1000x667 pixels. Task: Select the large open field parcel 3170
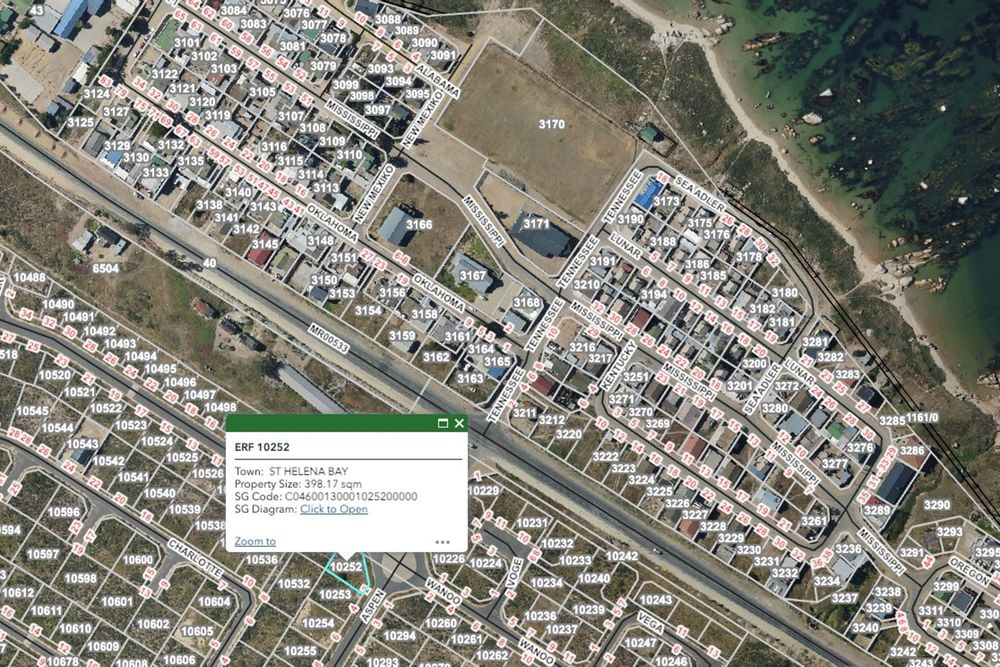click(551, 124)
